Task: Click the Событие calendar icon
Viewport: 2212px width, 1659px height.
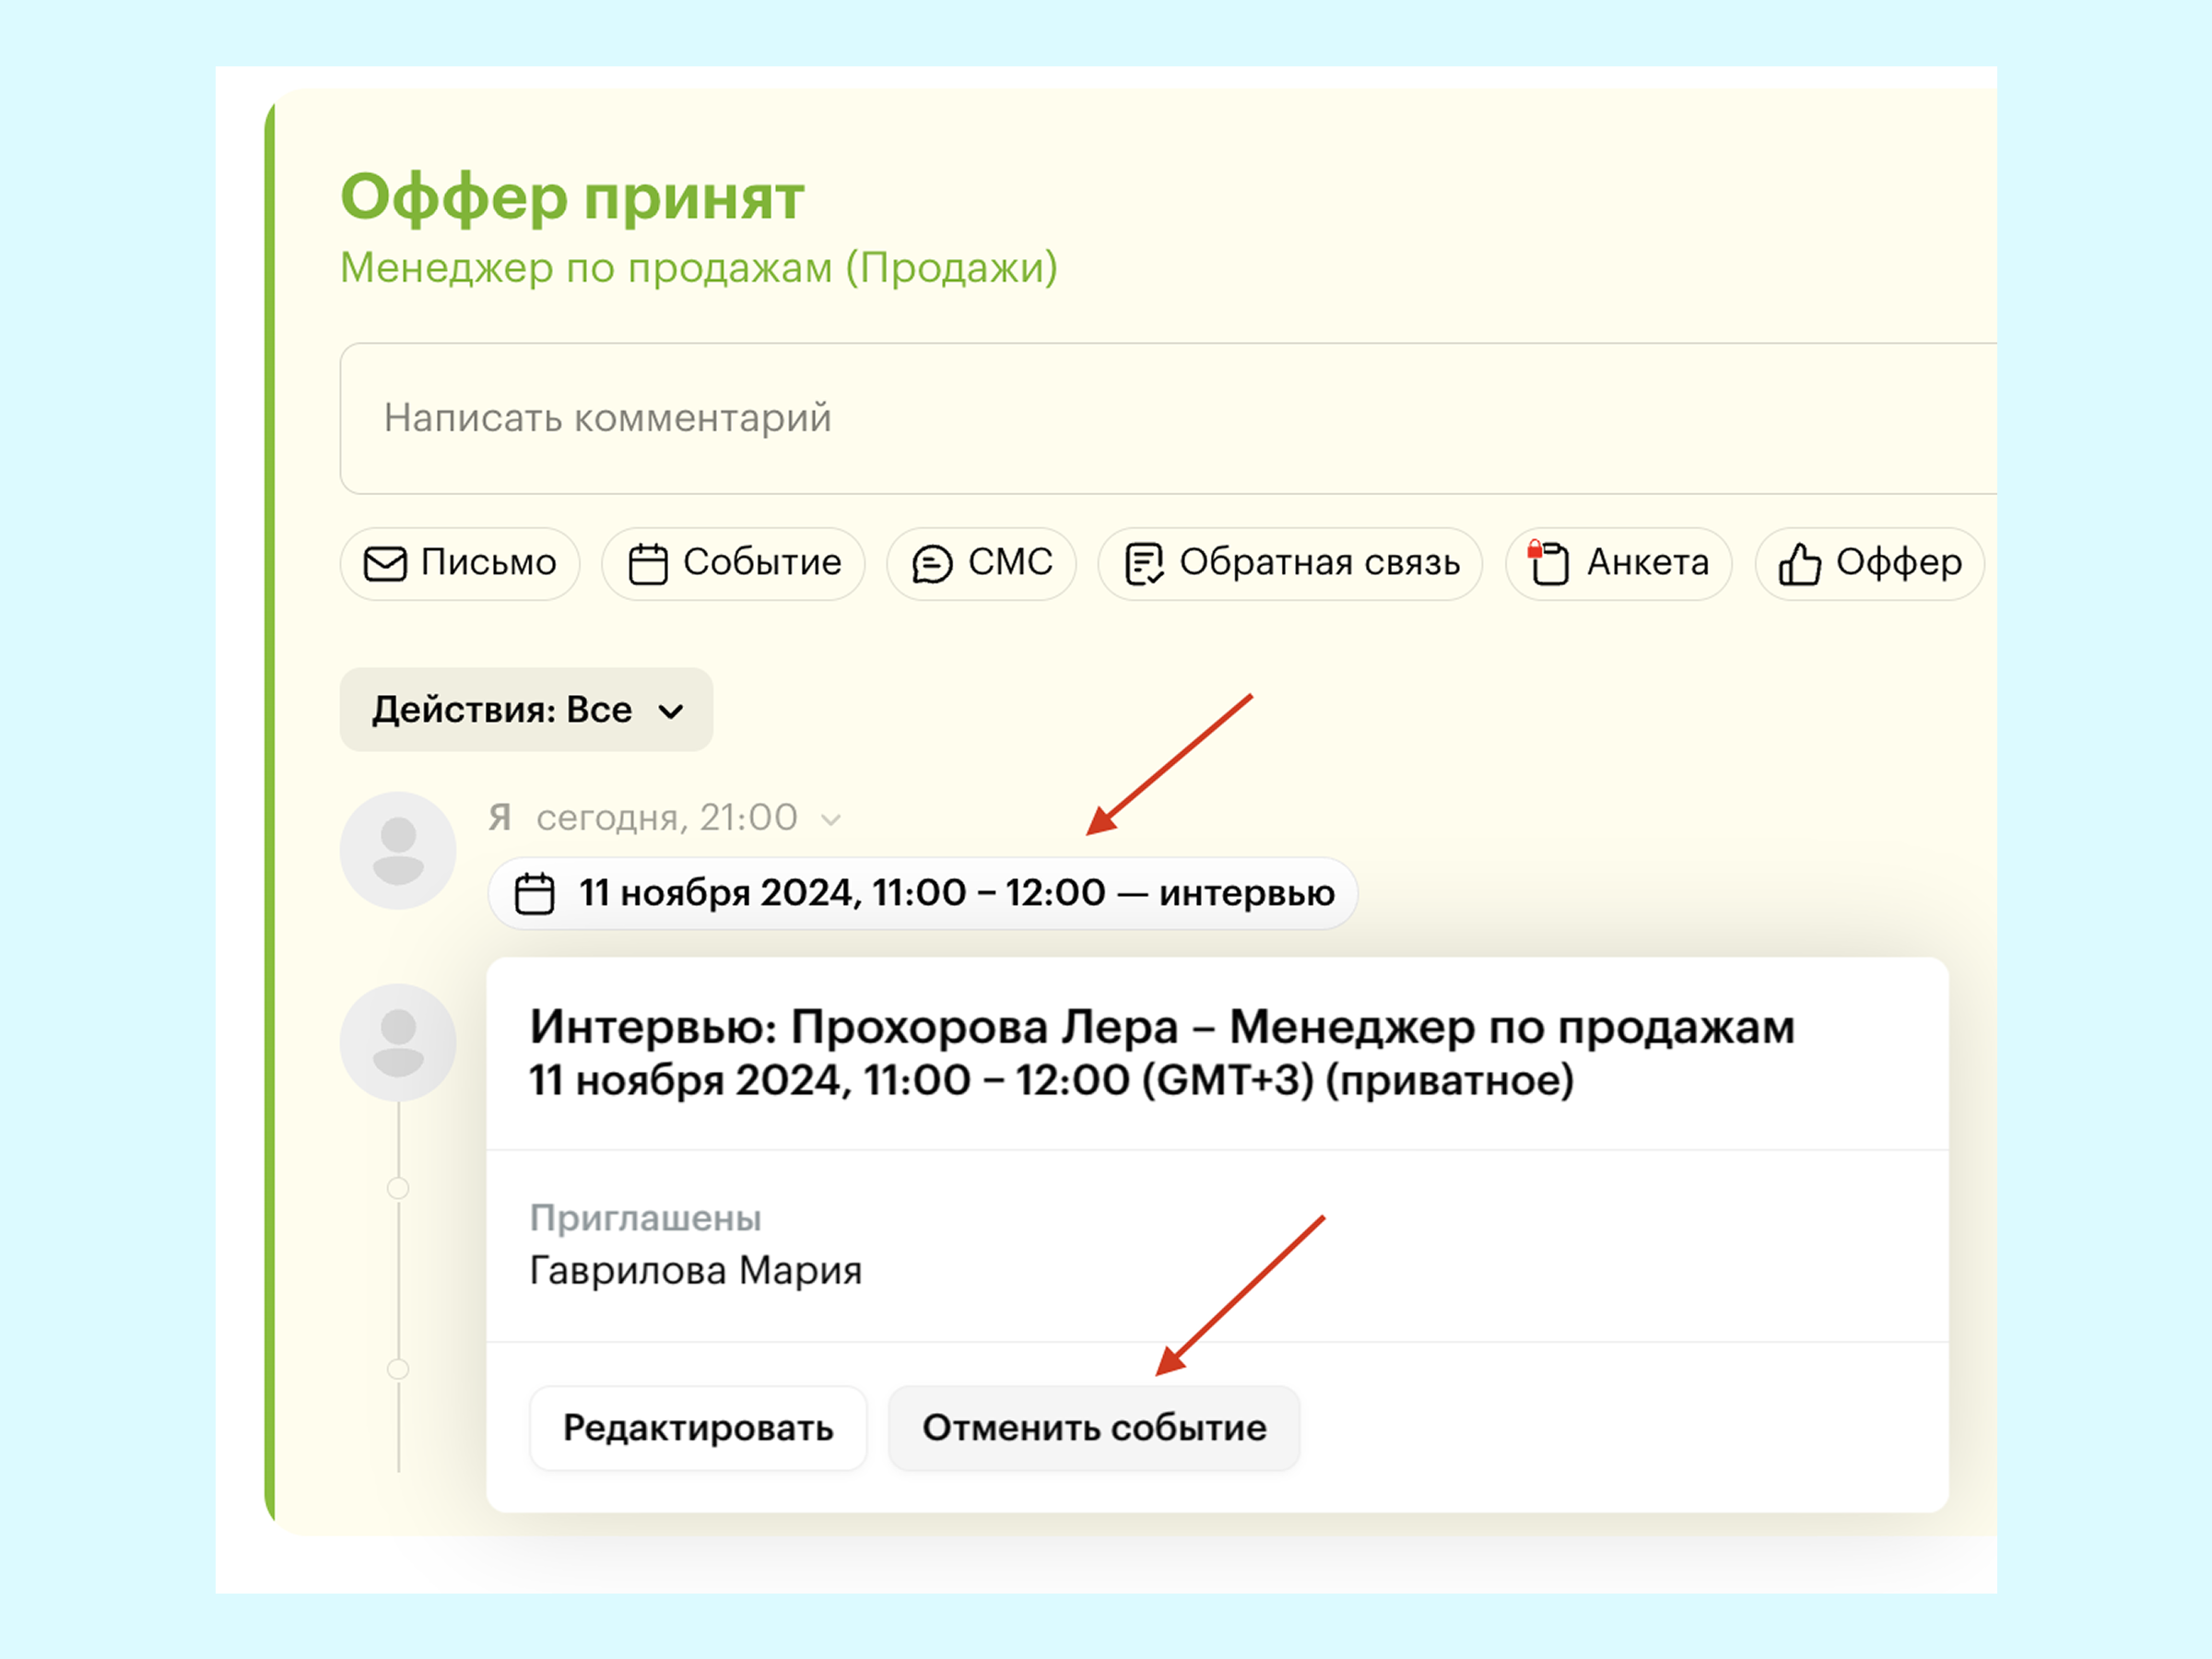Action: pos(648,564)
